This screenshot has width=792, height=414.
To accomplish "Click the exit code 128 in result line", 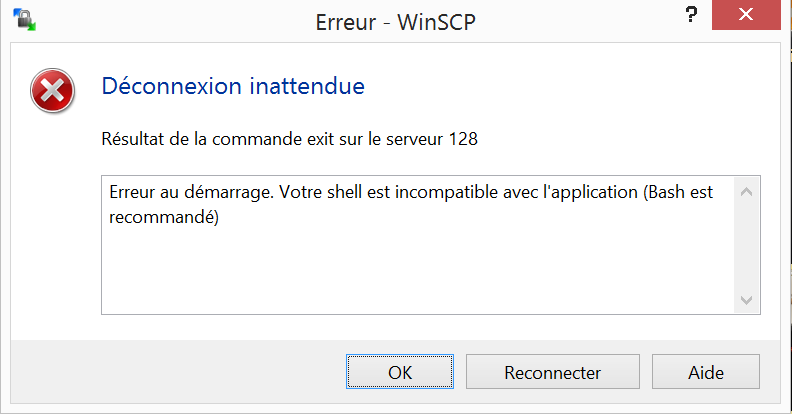I will coord(463,139).
